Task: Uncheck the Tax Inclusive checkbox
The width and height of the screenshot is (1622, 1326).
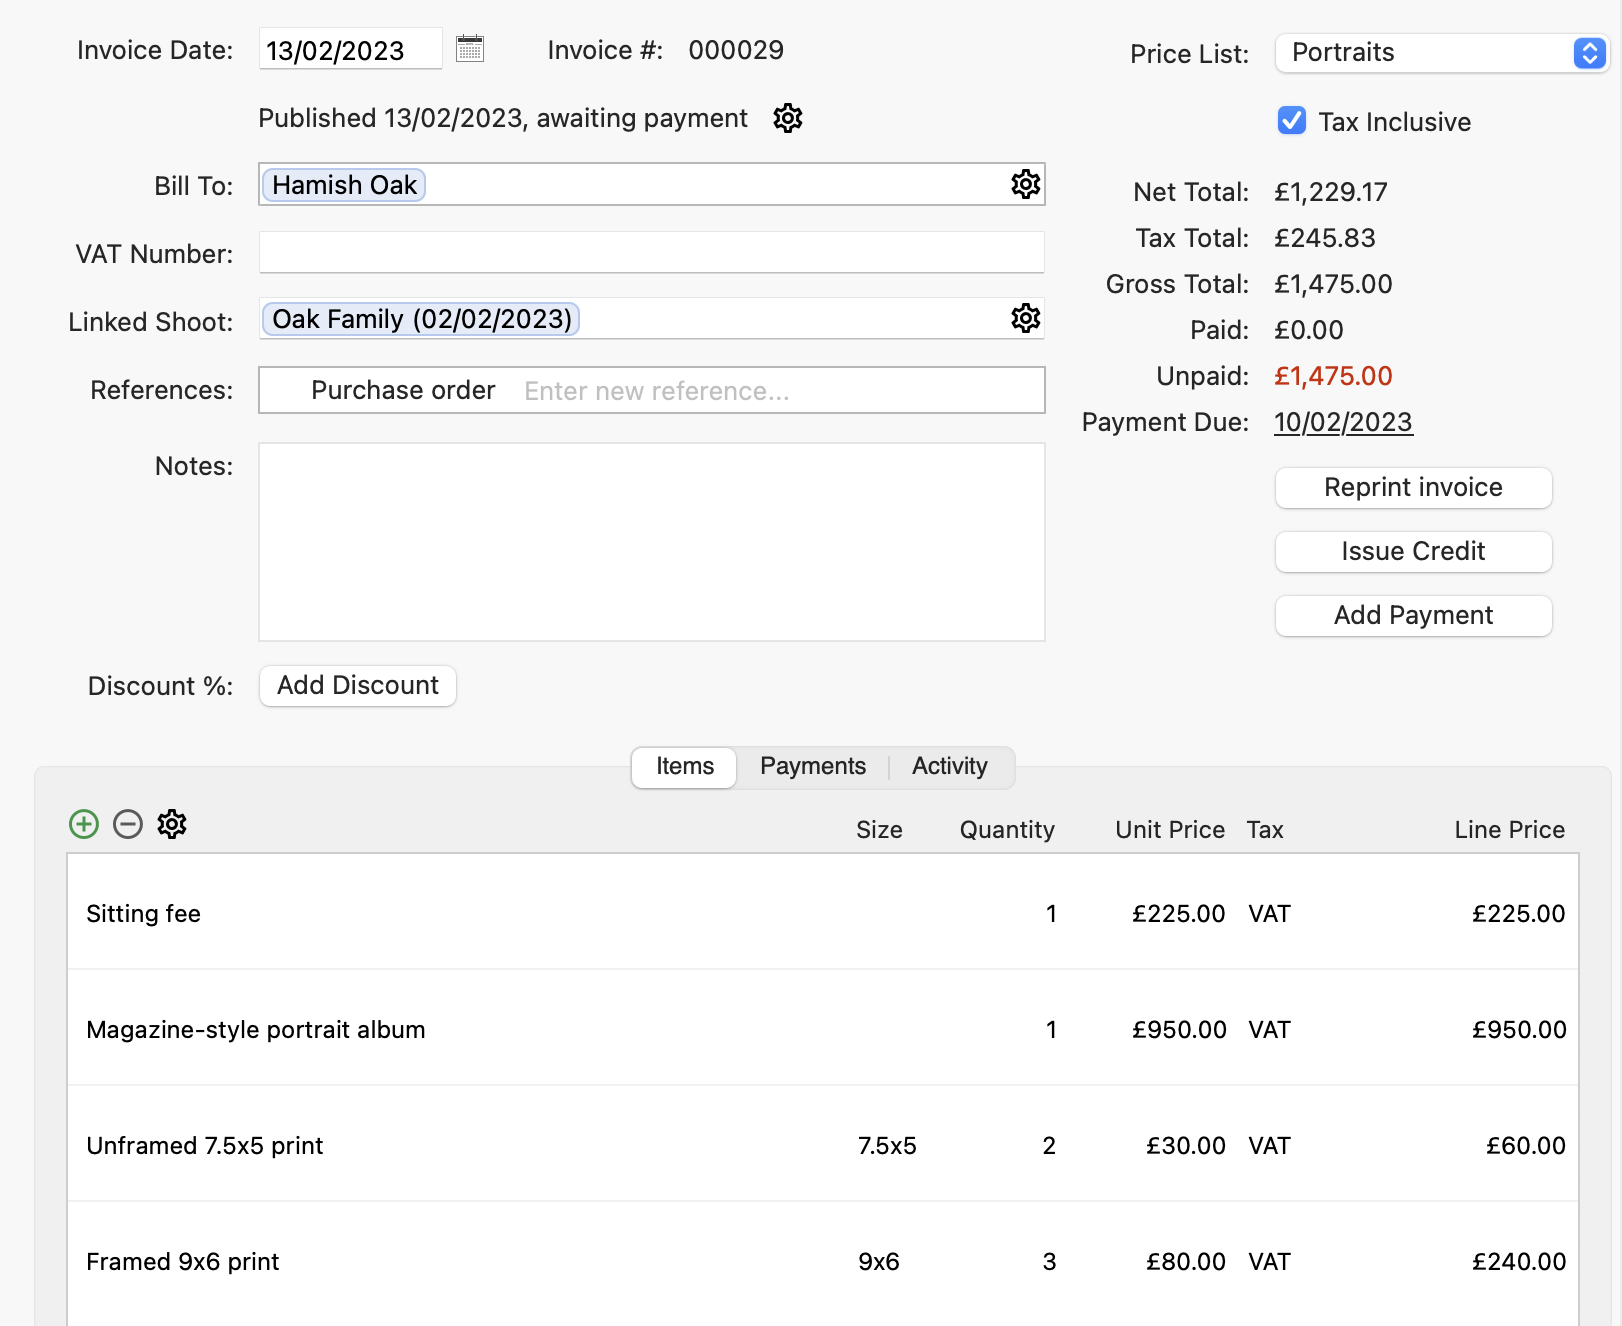Action: pos(1291,121)
